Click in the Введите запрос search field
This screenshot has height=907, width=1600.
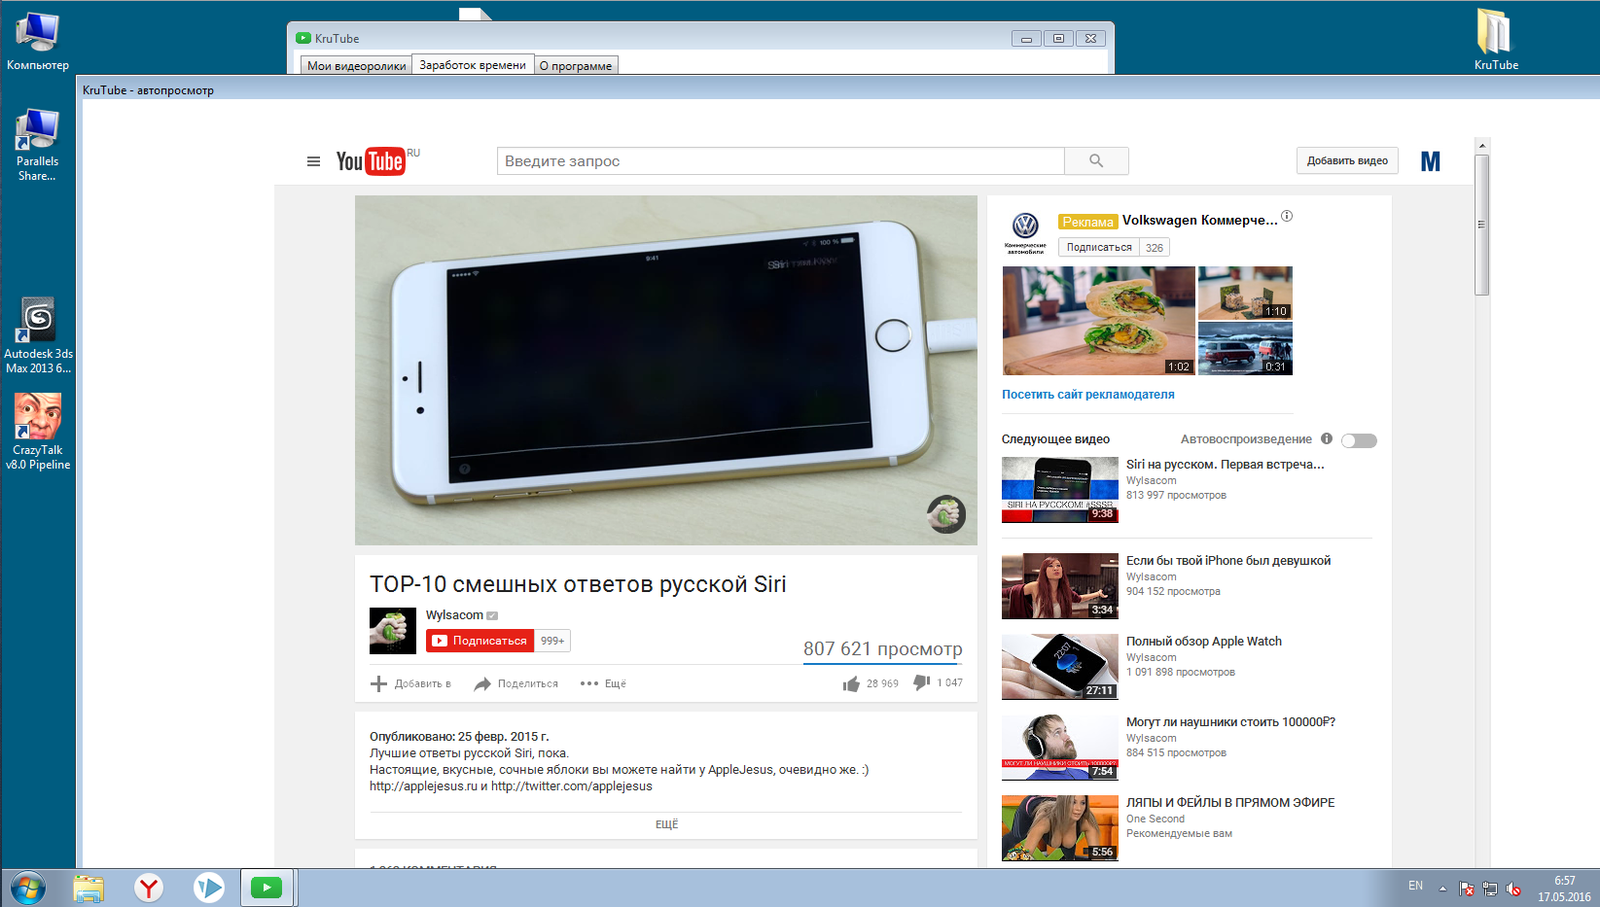click(x=780, y=161)
